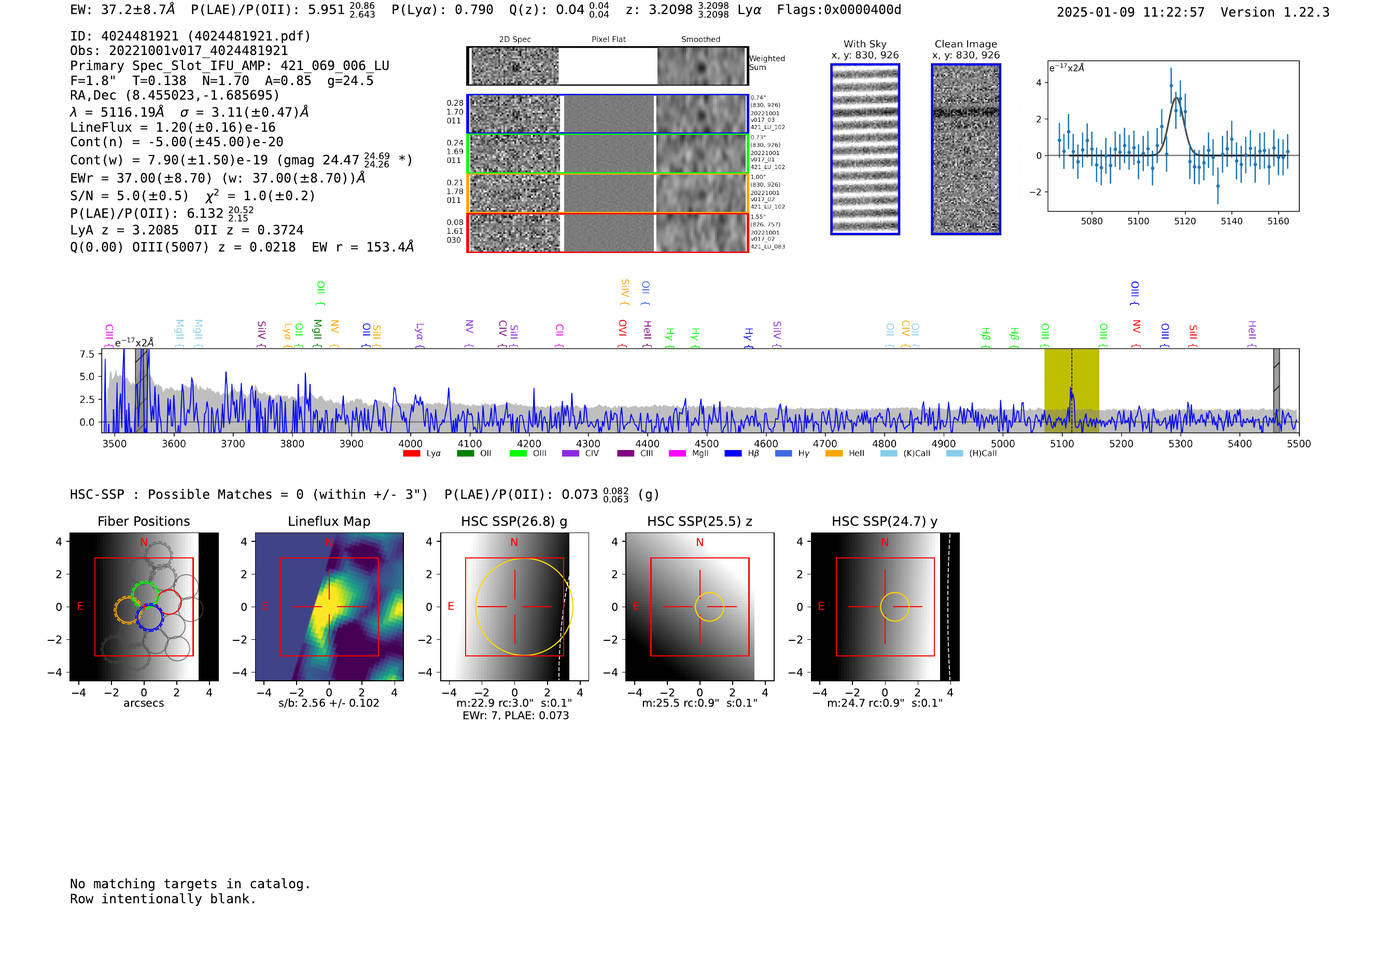The height and width of the screenshot is (953, 1400).
Task: Click the header EW: 37.2±8.7Å value
Action: tap(123, 10)
